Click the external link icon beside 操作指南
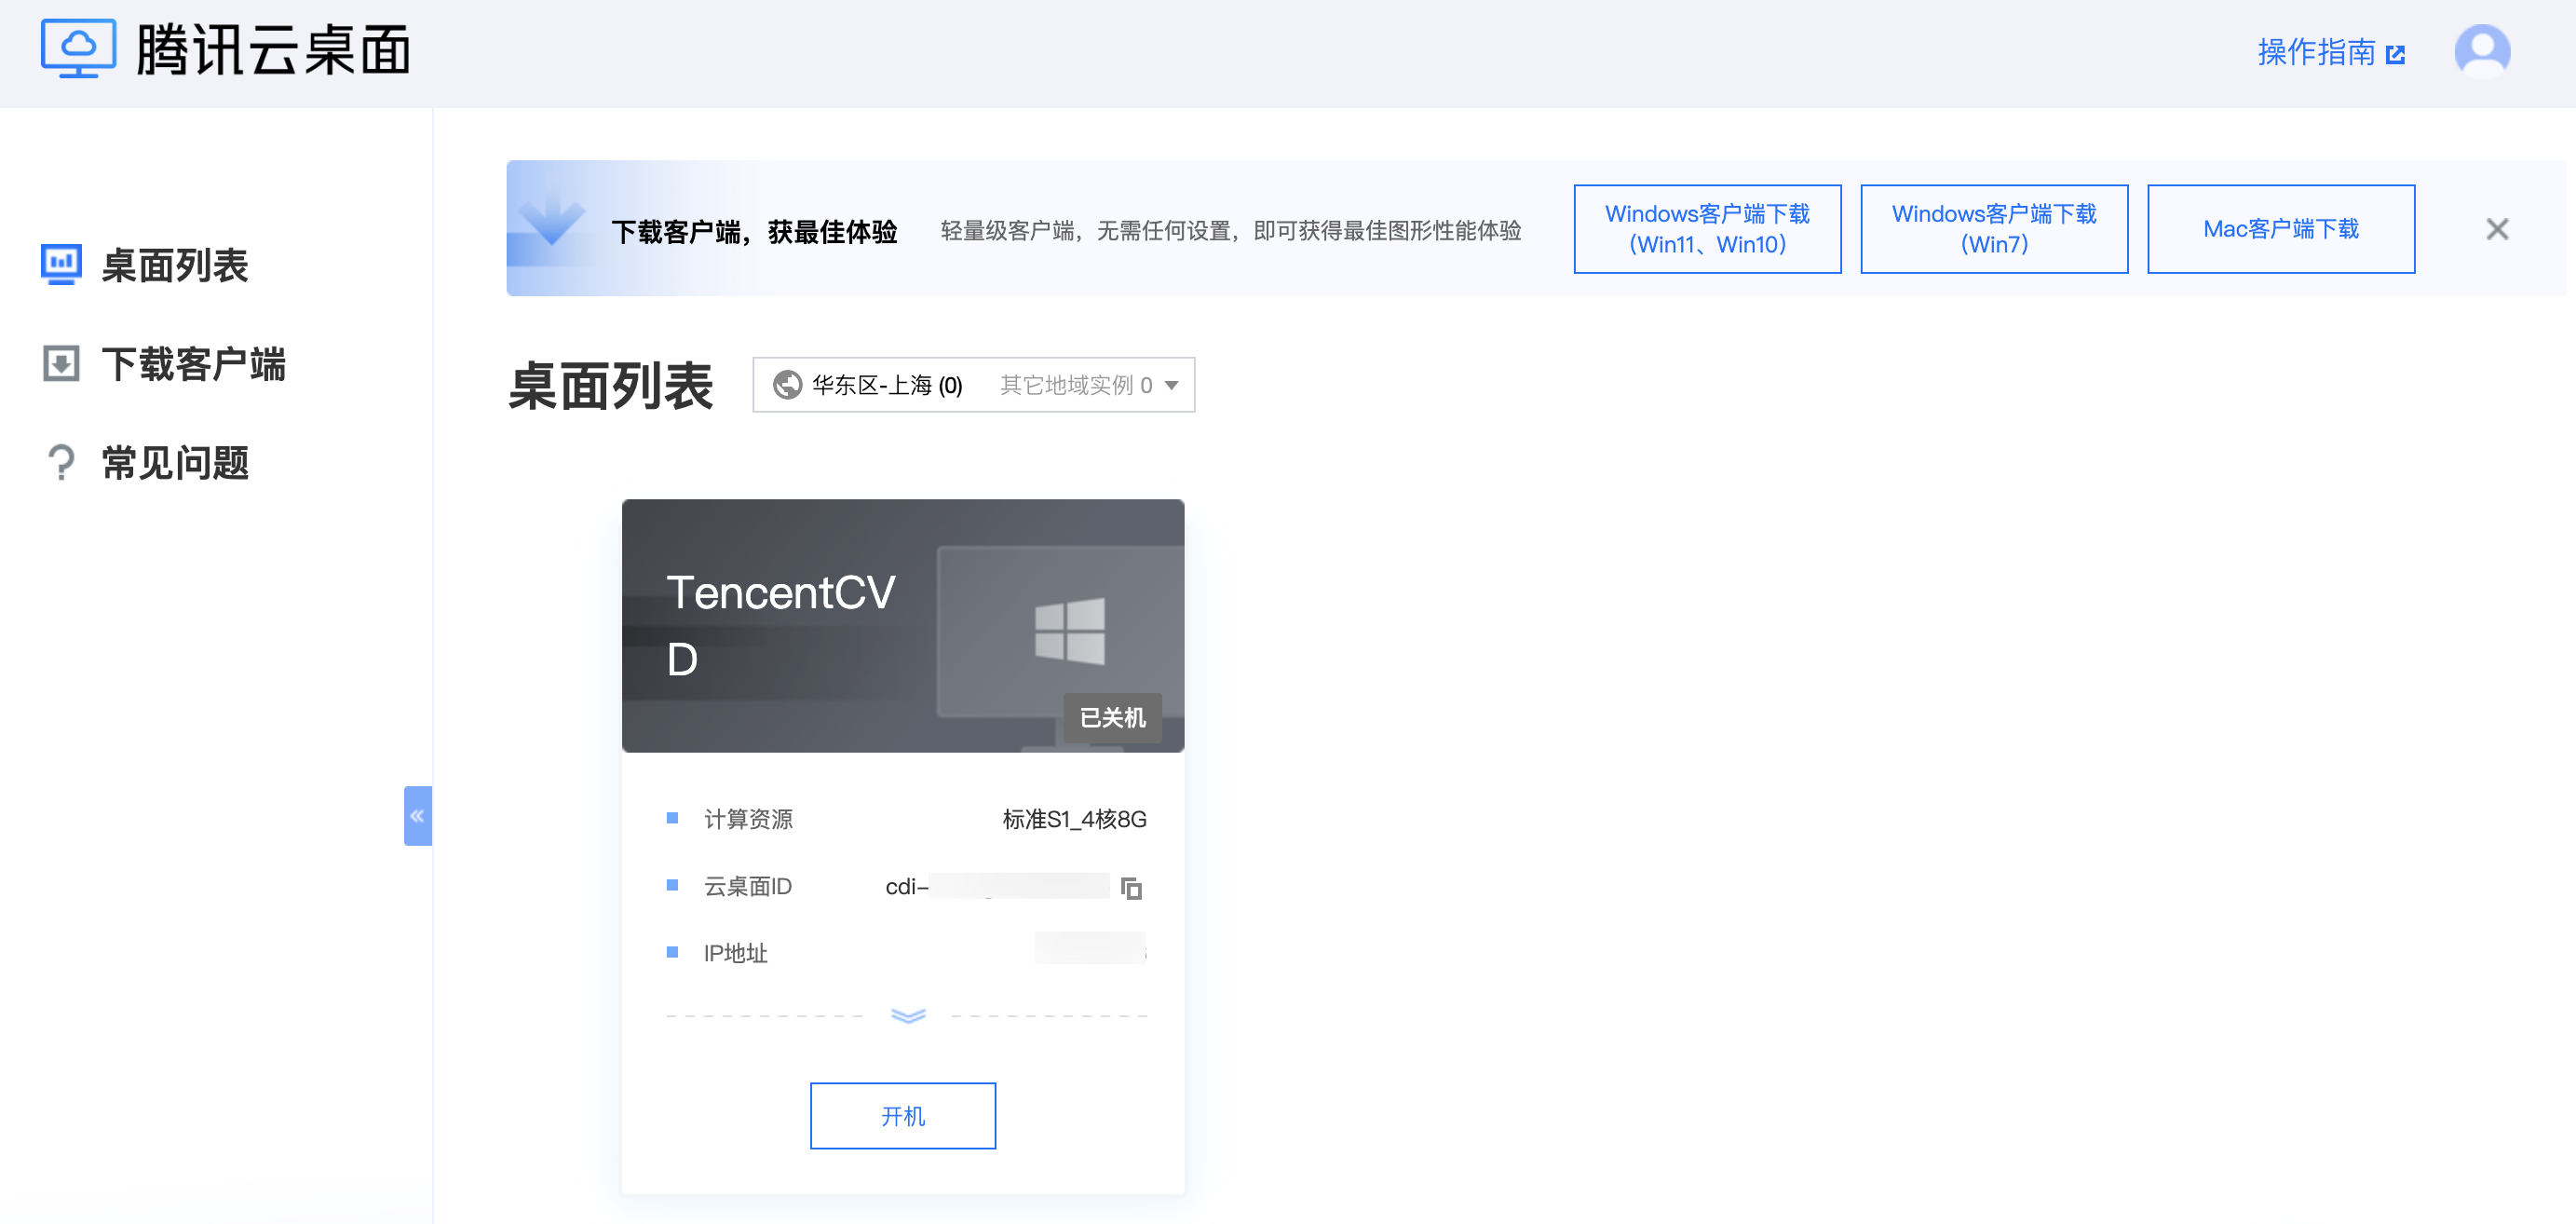Screen dimensions: 2576x1224 (2395, 55)
